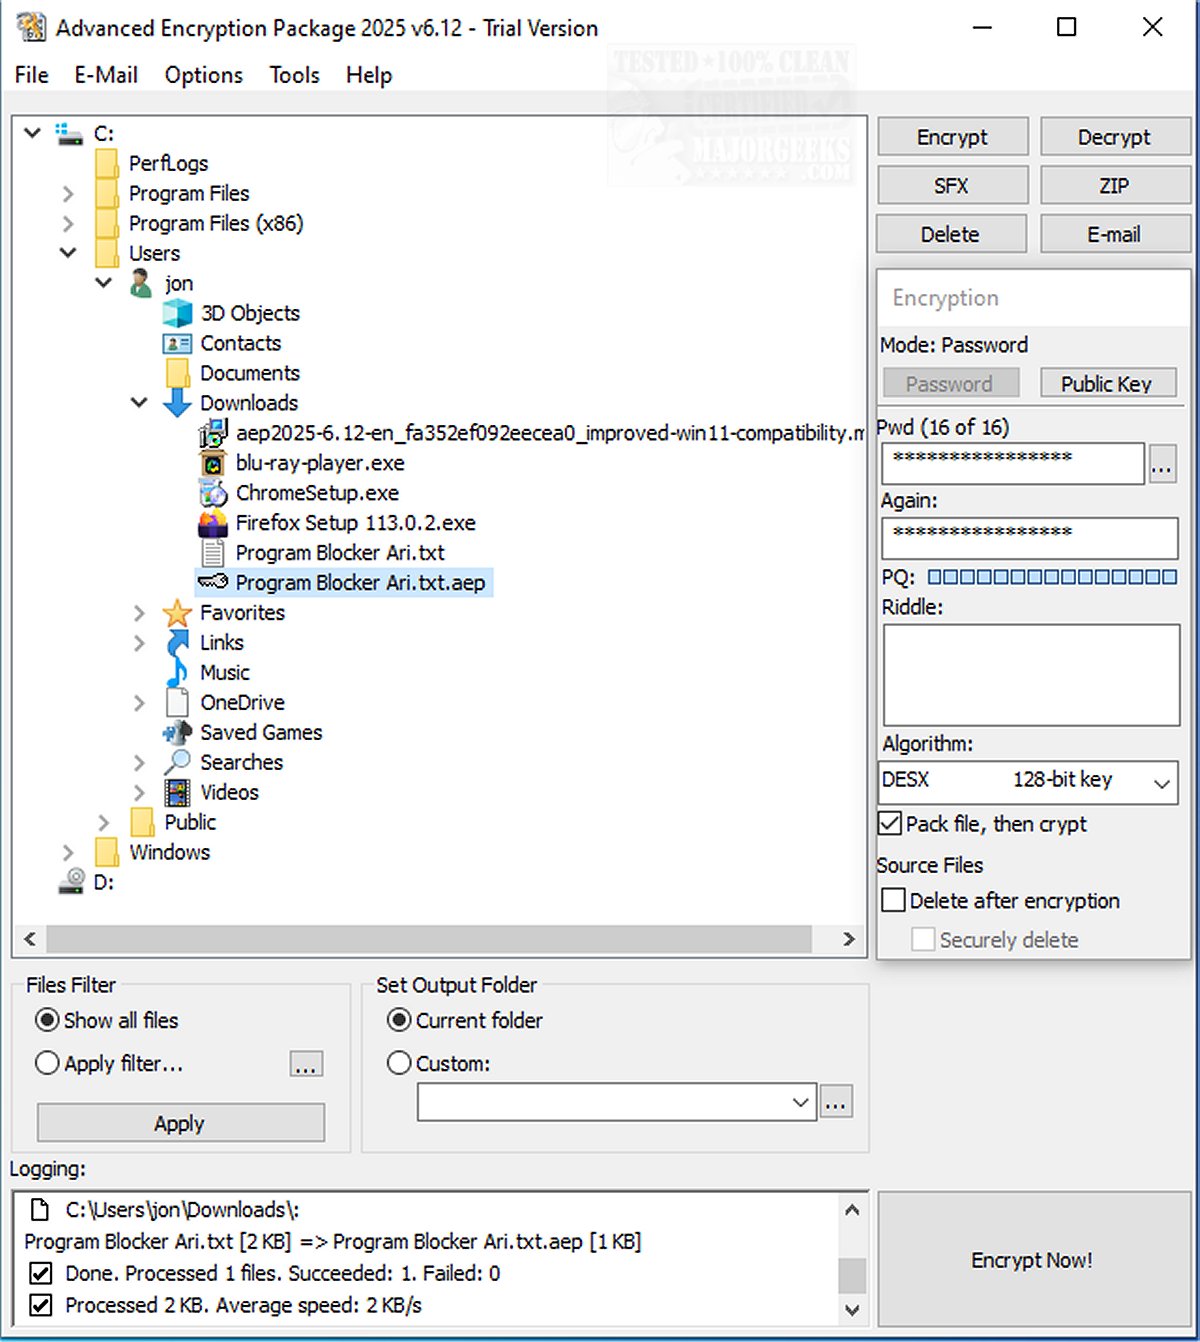The image size is (1200, 1342).
Task: Uncheck Pack file, then crypt
Action: click(890, 824)
